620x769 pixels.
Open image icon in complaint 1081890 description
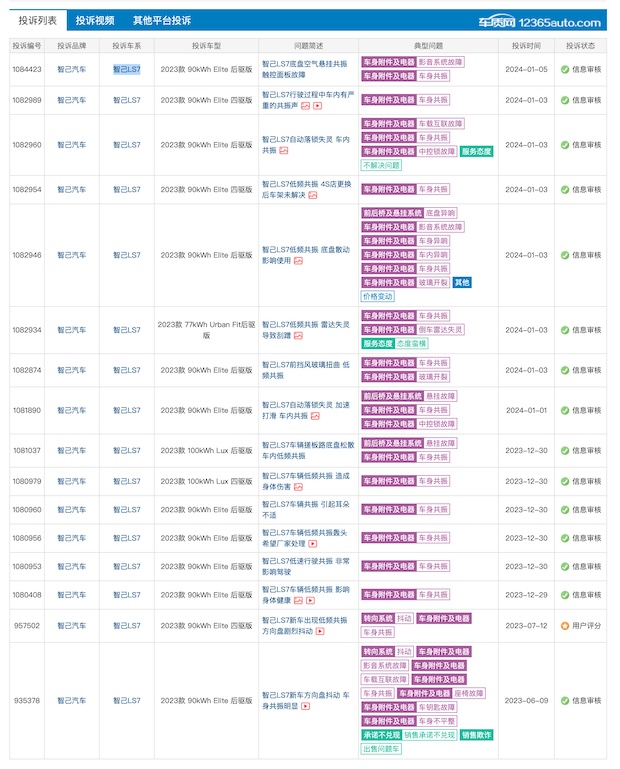(315, 416)
